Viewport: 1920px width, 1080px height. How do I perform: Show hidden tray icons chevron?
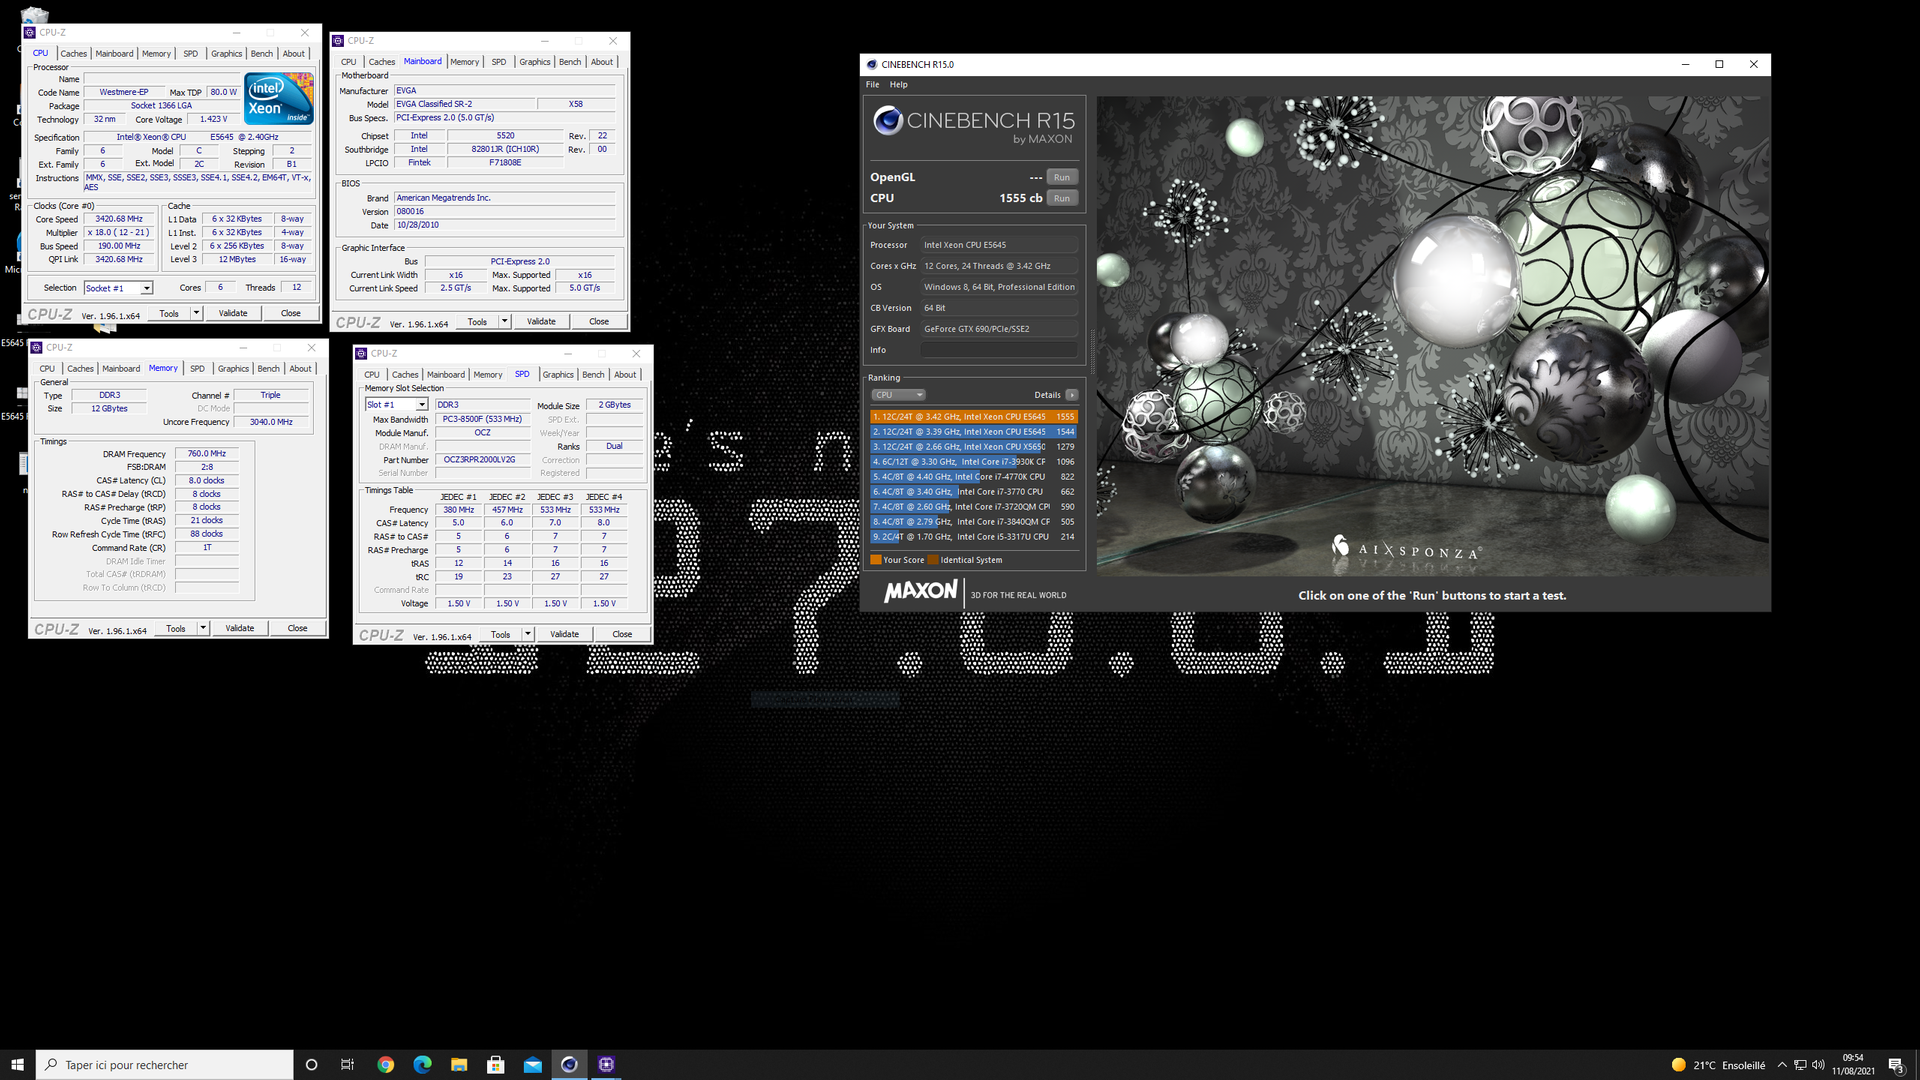pyautogui.click(x=1782, y=1065)
